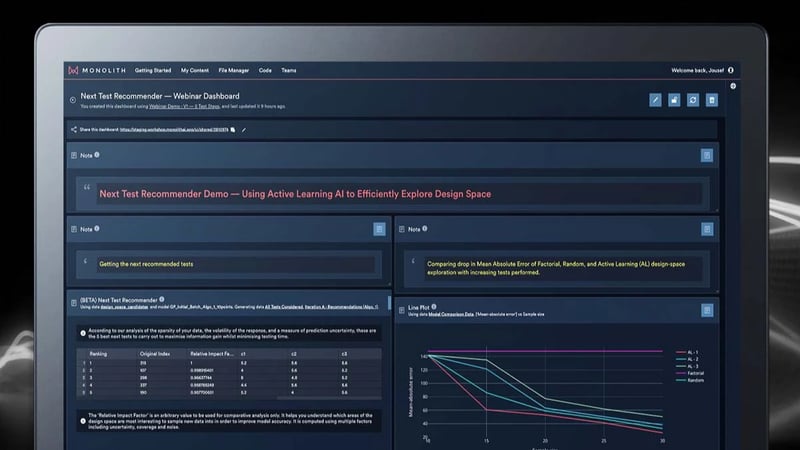
Task: Click the Monolith logo icon
Action: (x=73, y=70)
